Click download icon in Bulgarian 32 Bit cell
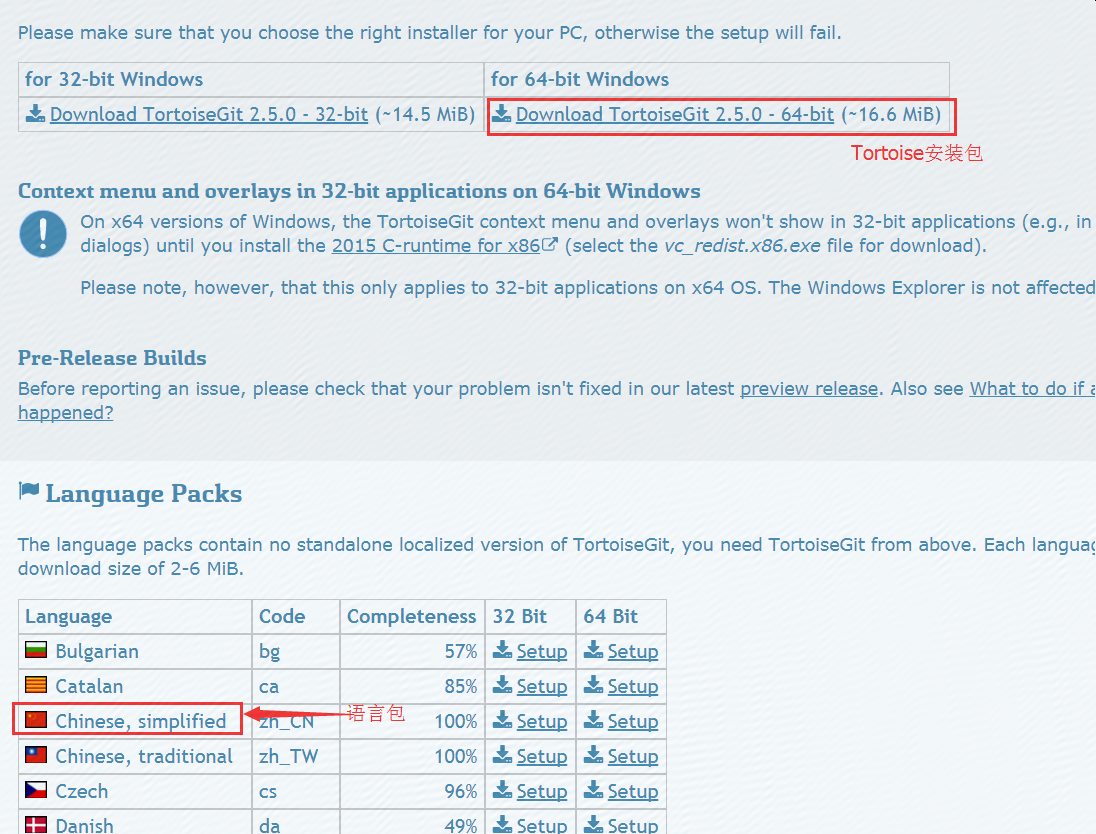Viewport: 1096px width, 834px height. click(502, 649)
